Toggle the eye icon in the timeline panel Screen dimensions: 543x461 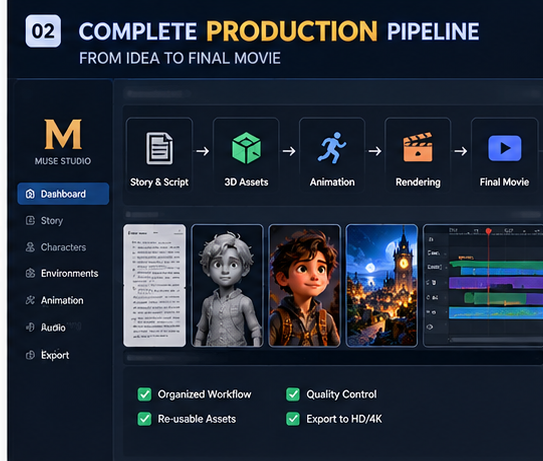[x=430, y=327]
